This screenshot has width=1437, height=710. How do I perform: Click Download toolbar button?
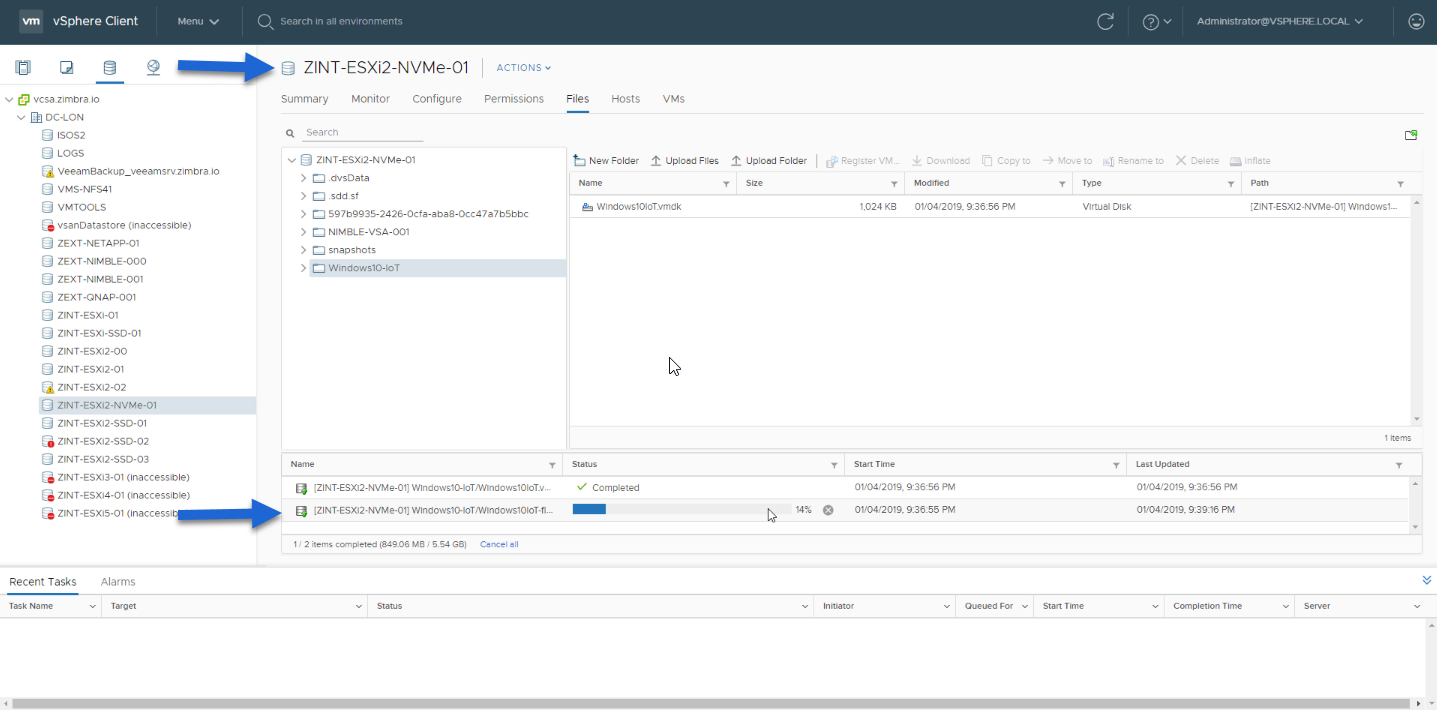point(941,160)
